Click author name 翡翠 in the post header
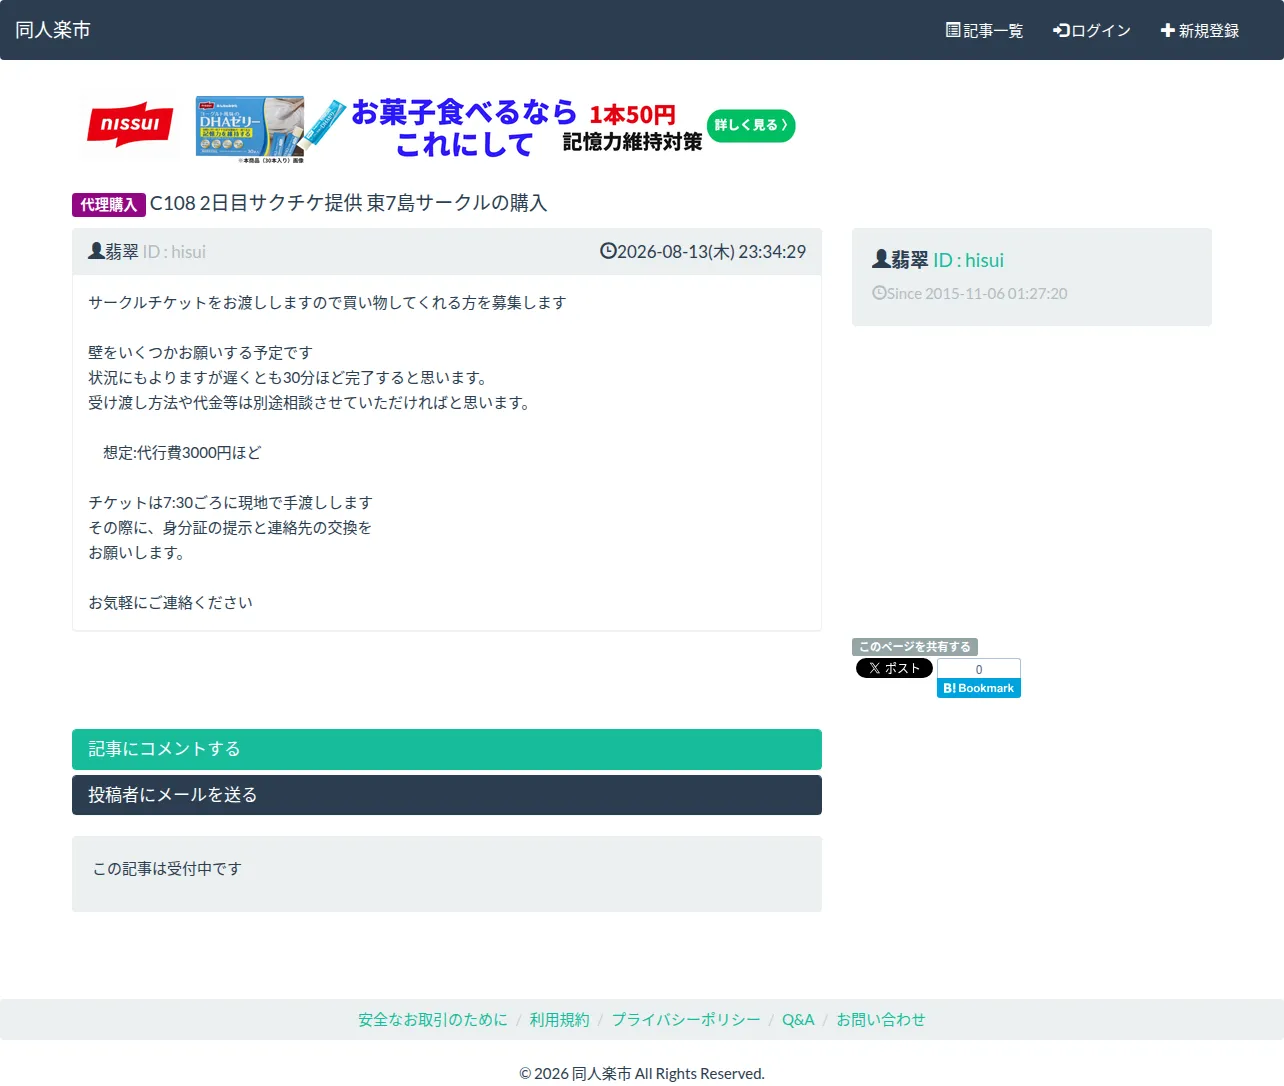Screen dimensions: 1284x1086 [x=122, y=252]
